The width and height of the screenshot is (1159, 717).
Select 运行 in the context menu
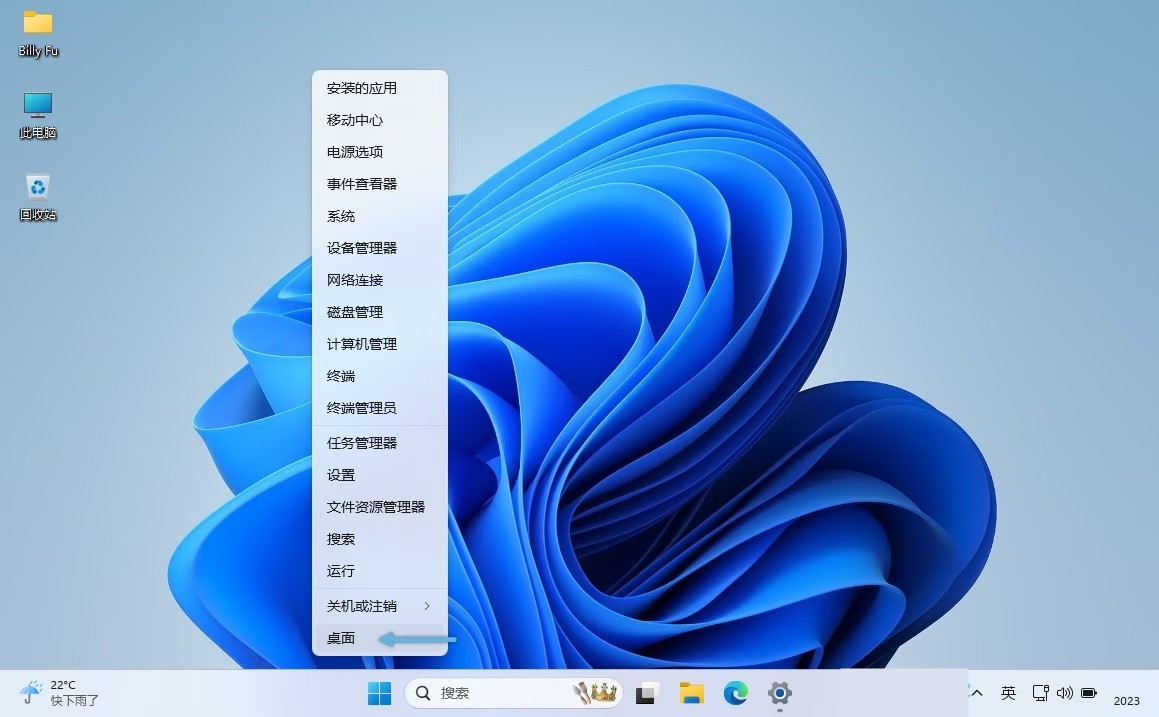pos(380,571)
